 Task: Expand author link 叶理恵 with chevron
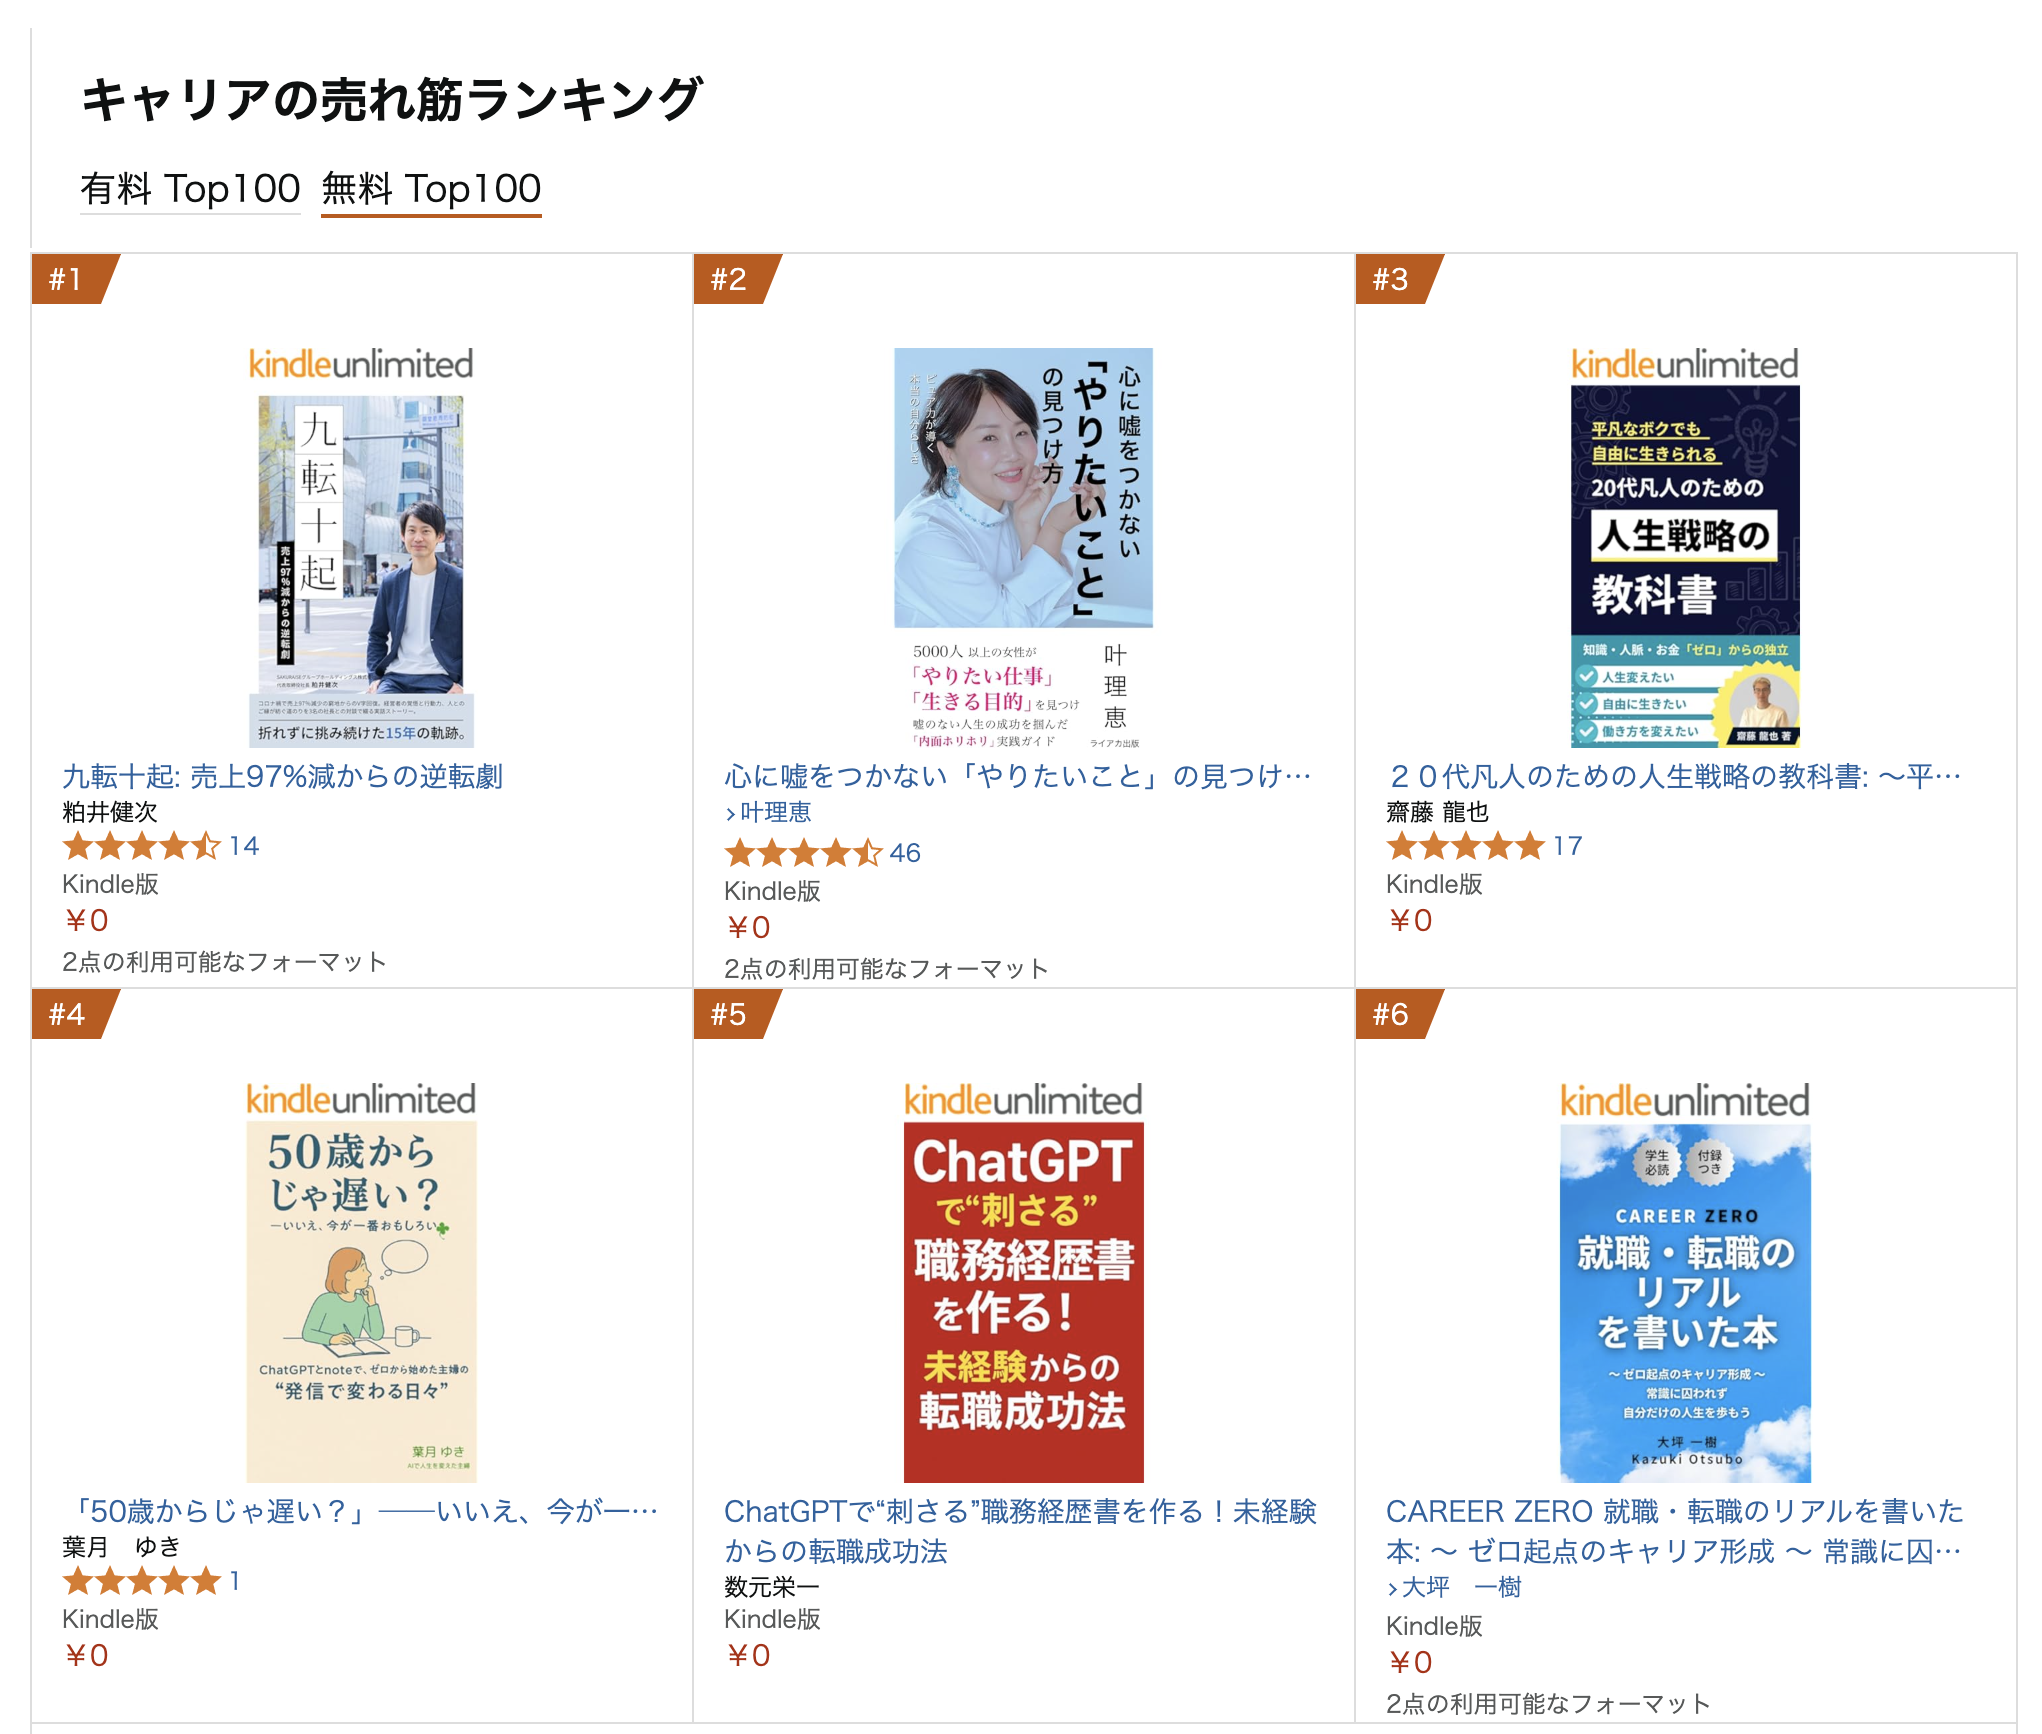(x=768, y=812)
